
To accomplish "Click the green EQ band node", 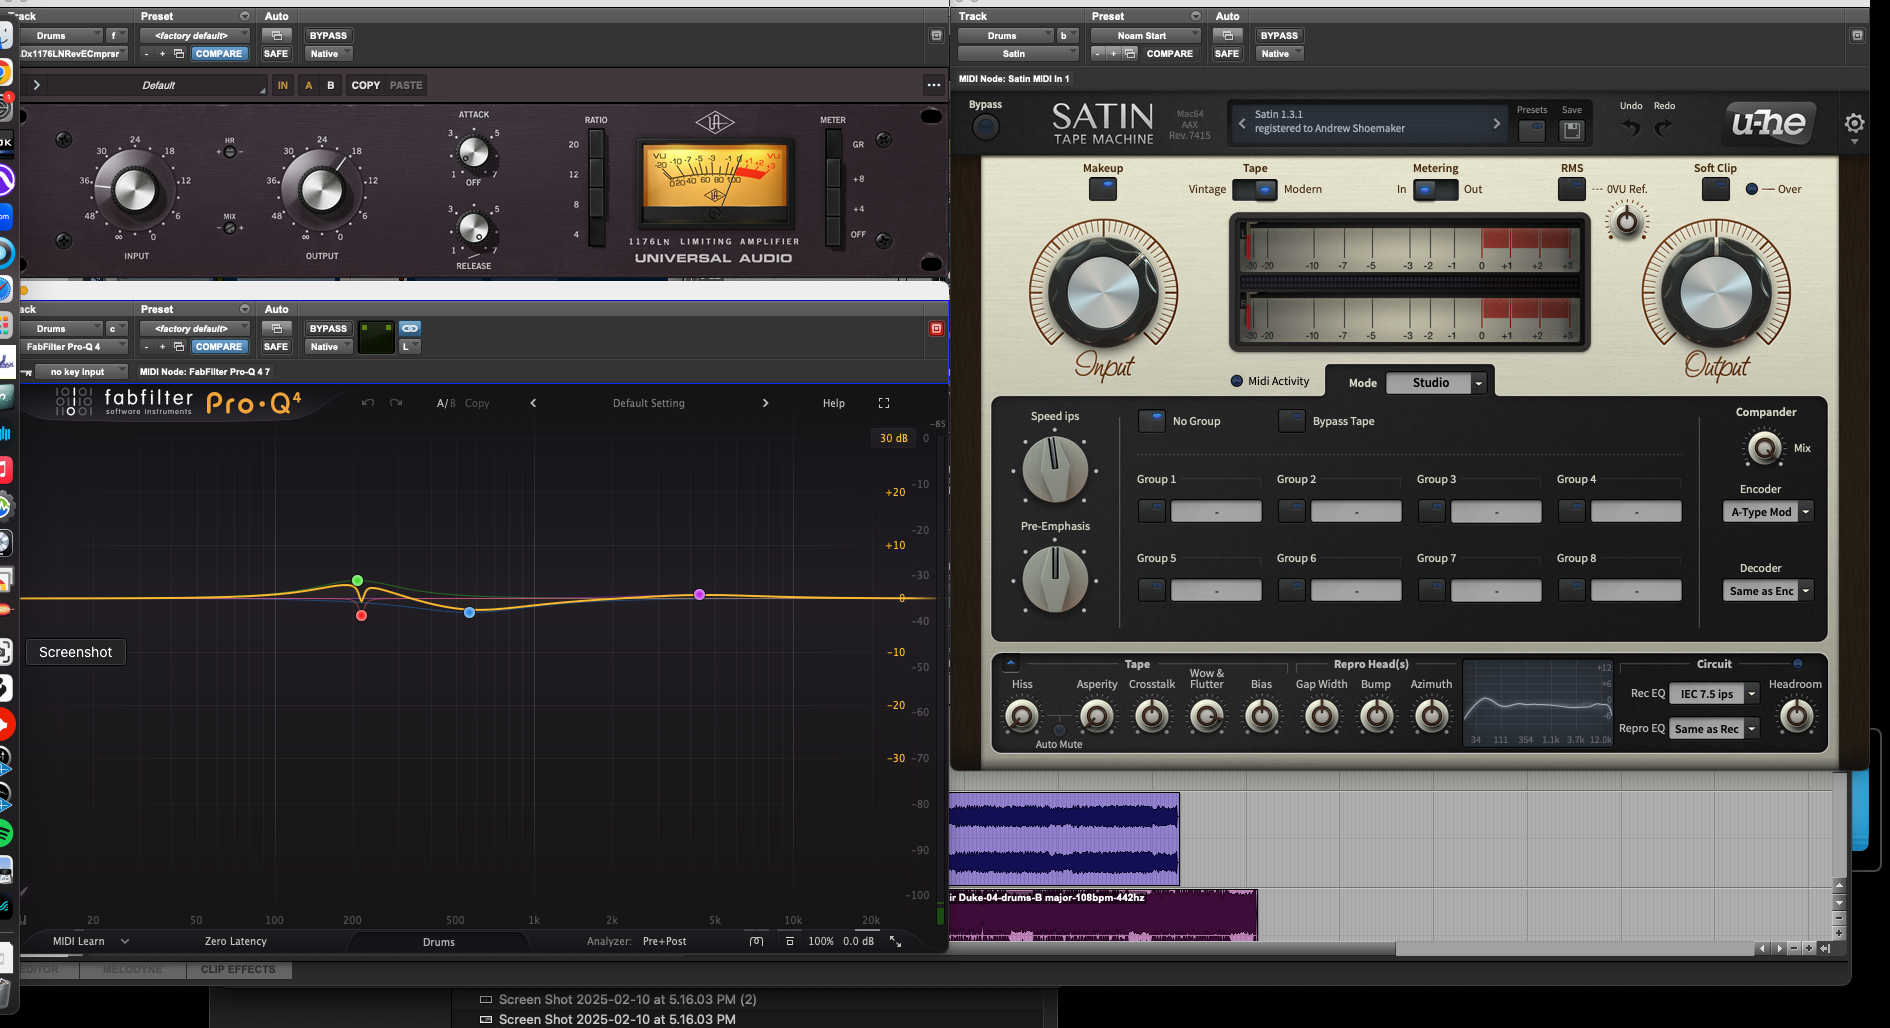I will (x=357, y=581).
